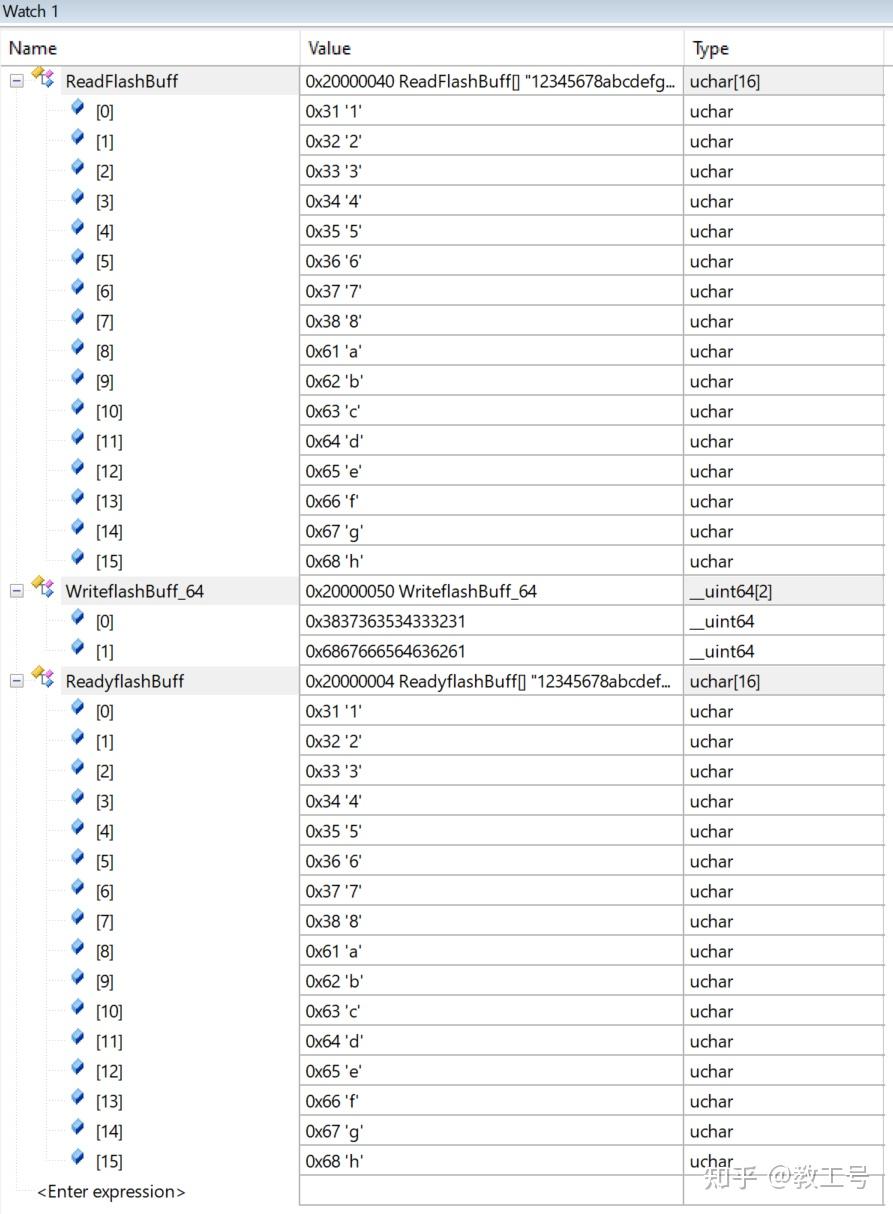Select the Value column header
Screen dimensions: 893x1214
coord(491,48)
